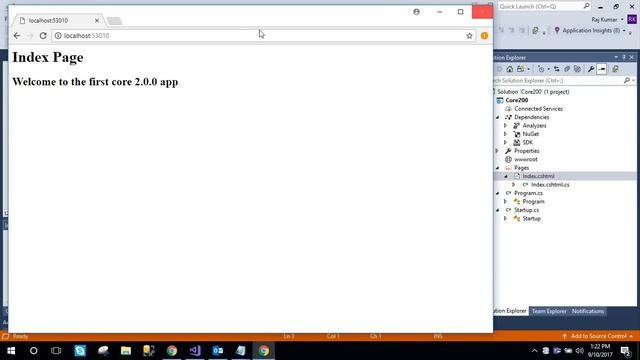Collapse the Program.cs node
The image size is (640, 360).
point(498,193)
